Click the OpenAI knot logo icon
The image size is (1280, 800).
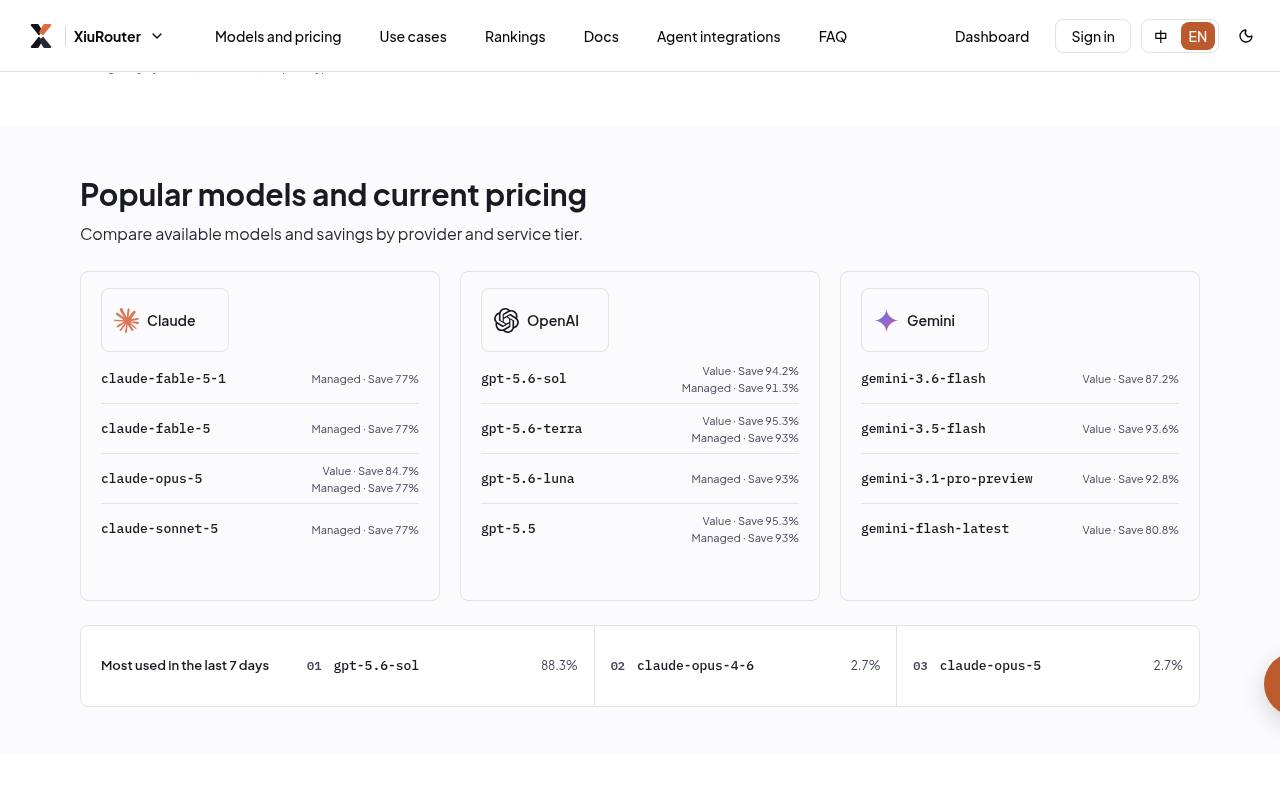click(507, 320)
